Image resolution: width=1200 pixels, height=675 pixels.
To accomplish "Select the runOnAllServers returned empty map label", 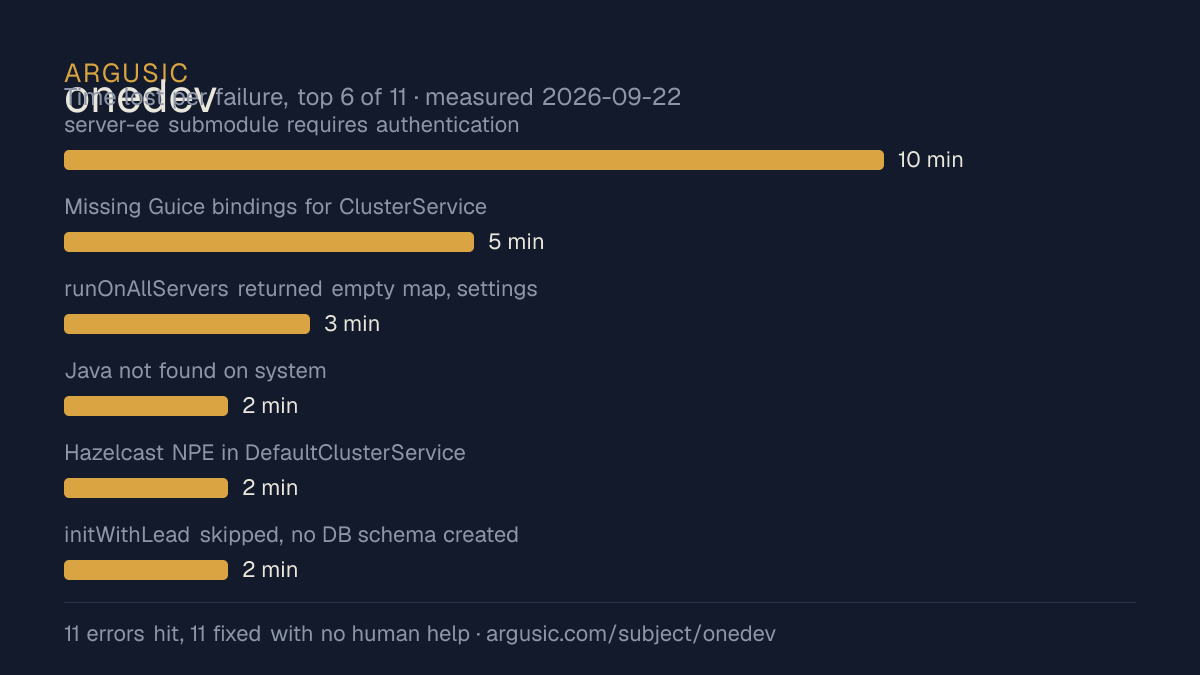I will pyautogui.click(x=301, y=289).
